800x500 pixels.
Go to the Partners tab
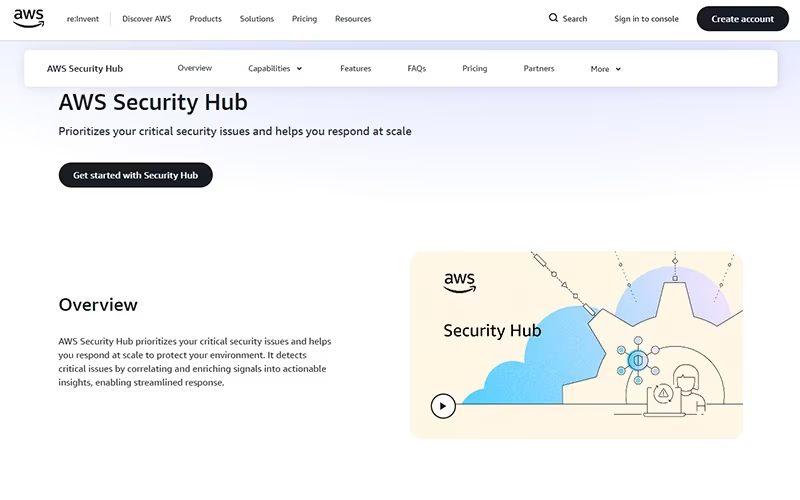click(x=539, y=68)
